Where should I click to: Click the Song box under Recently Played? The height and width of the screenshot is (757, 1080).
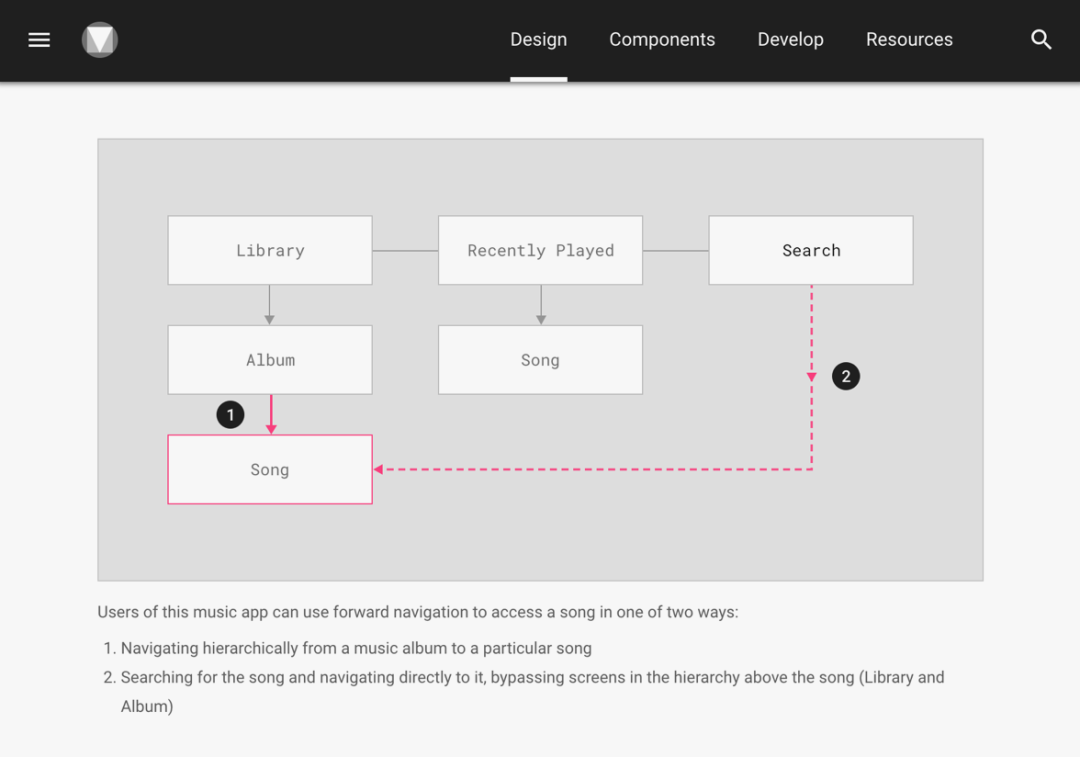click(x=541, y=360)
